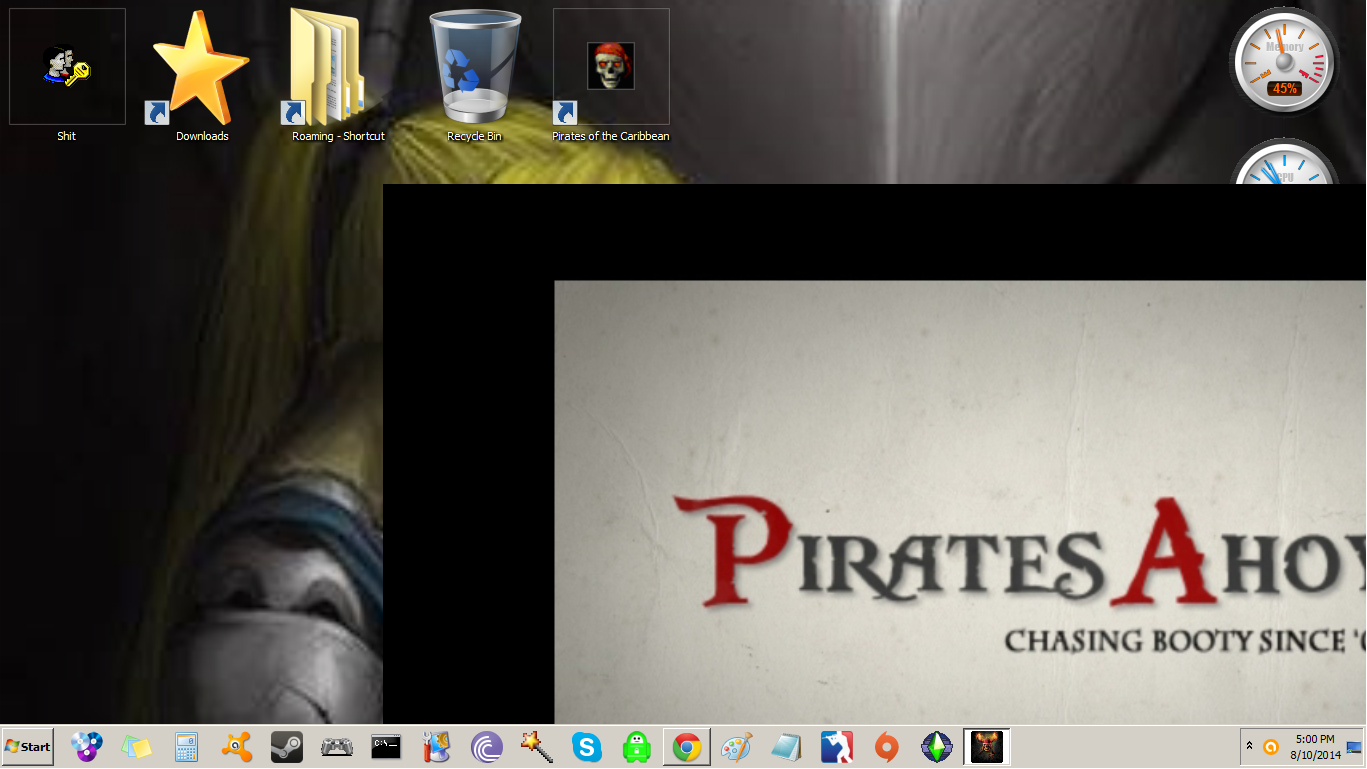The width and height of the screenshot is (1367, 769).
Task: Open Sticky Notes from taskbar
Action: click(136, 747)
